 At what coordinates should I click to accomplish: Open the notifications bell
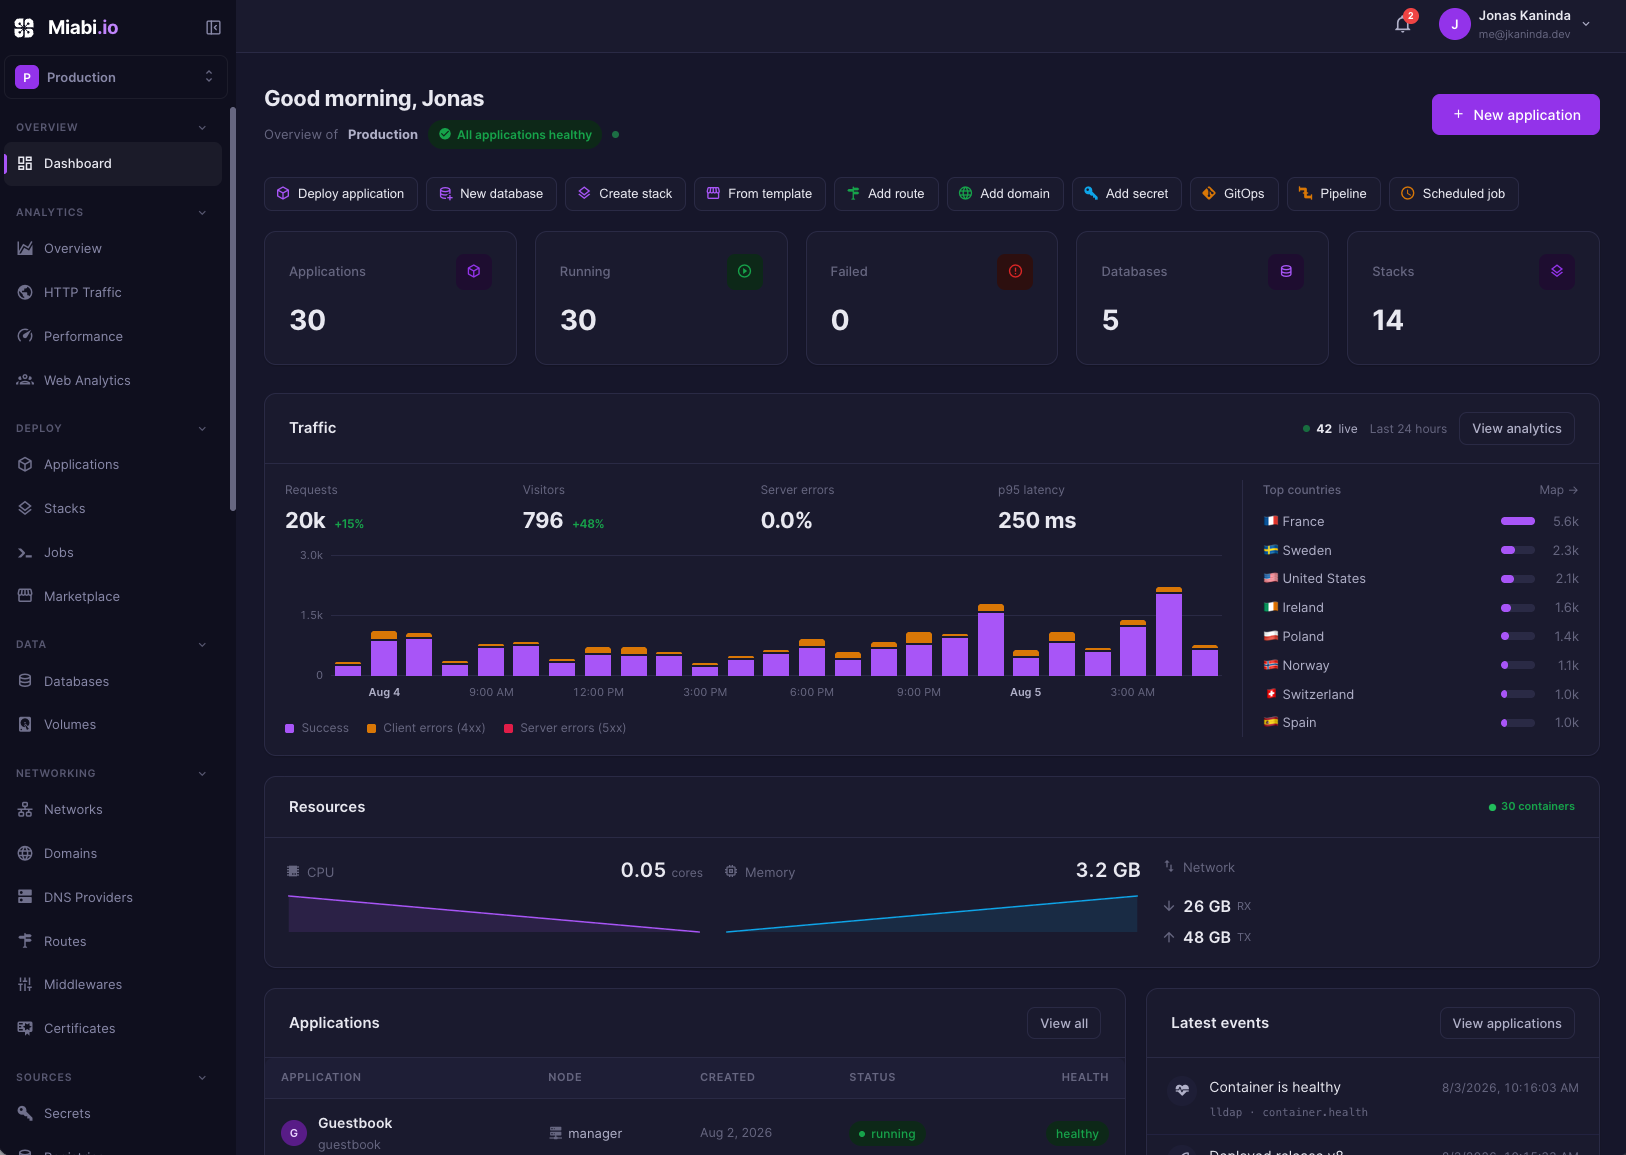coord(1403,25)
